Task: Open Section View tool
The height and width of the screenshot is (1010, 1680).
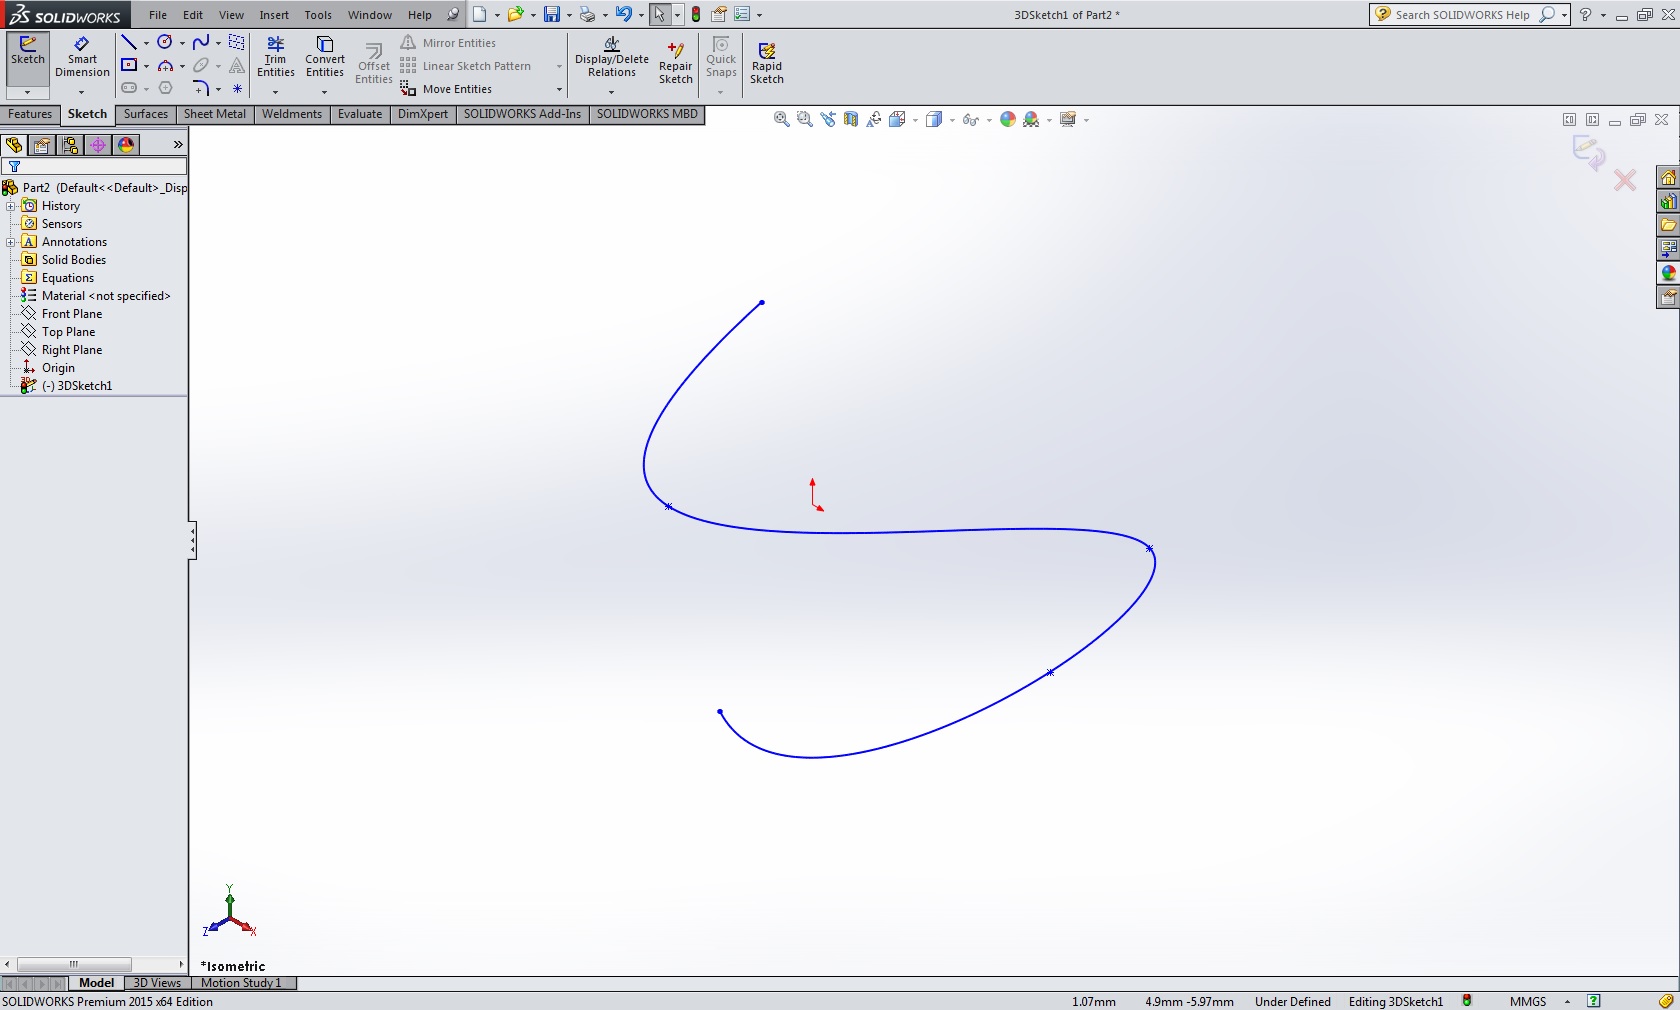Action: 851,120
